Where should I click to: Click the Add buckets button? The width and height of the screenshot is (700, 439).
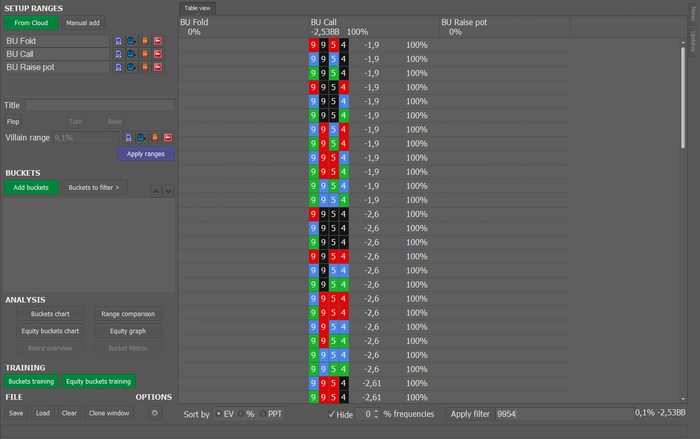(x=31, y=188)
